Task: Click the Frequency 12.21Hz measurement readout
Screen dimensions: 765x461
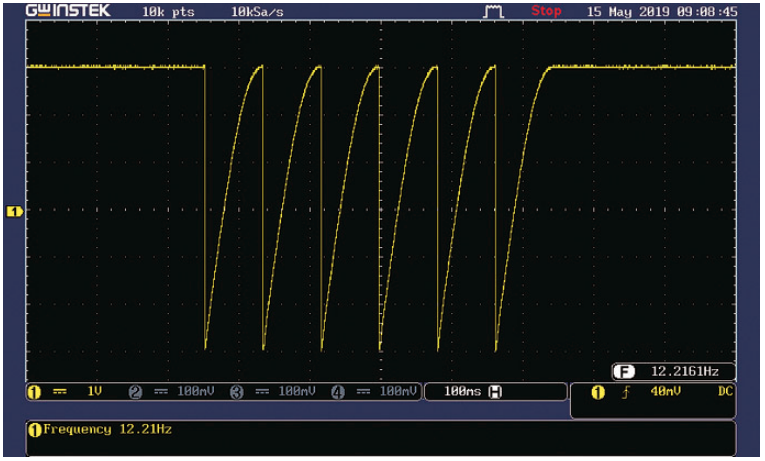Action: pyautogui.click(x=107, y=429)
